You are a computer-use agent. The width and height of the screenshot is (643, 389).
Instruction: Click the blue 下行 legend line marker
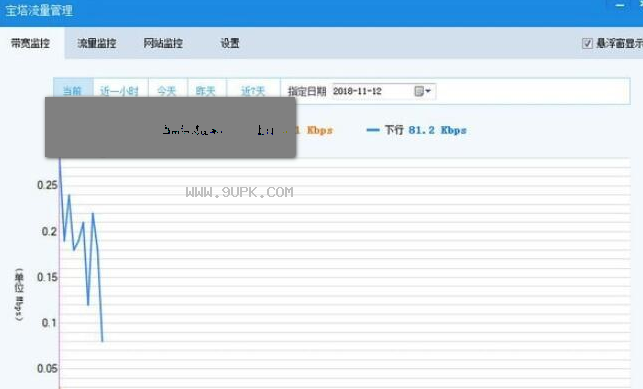click(373, 130)
